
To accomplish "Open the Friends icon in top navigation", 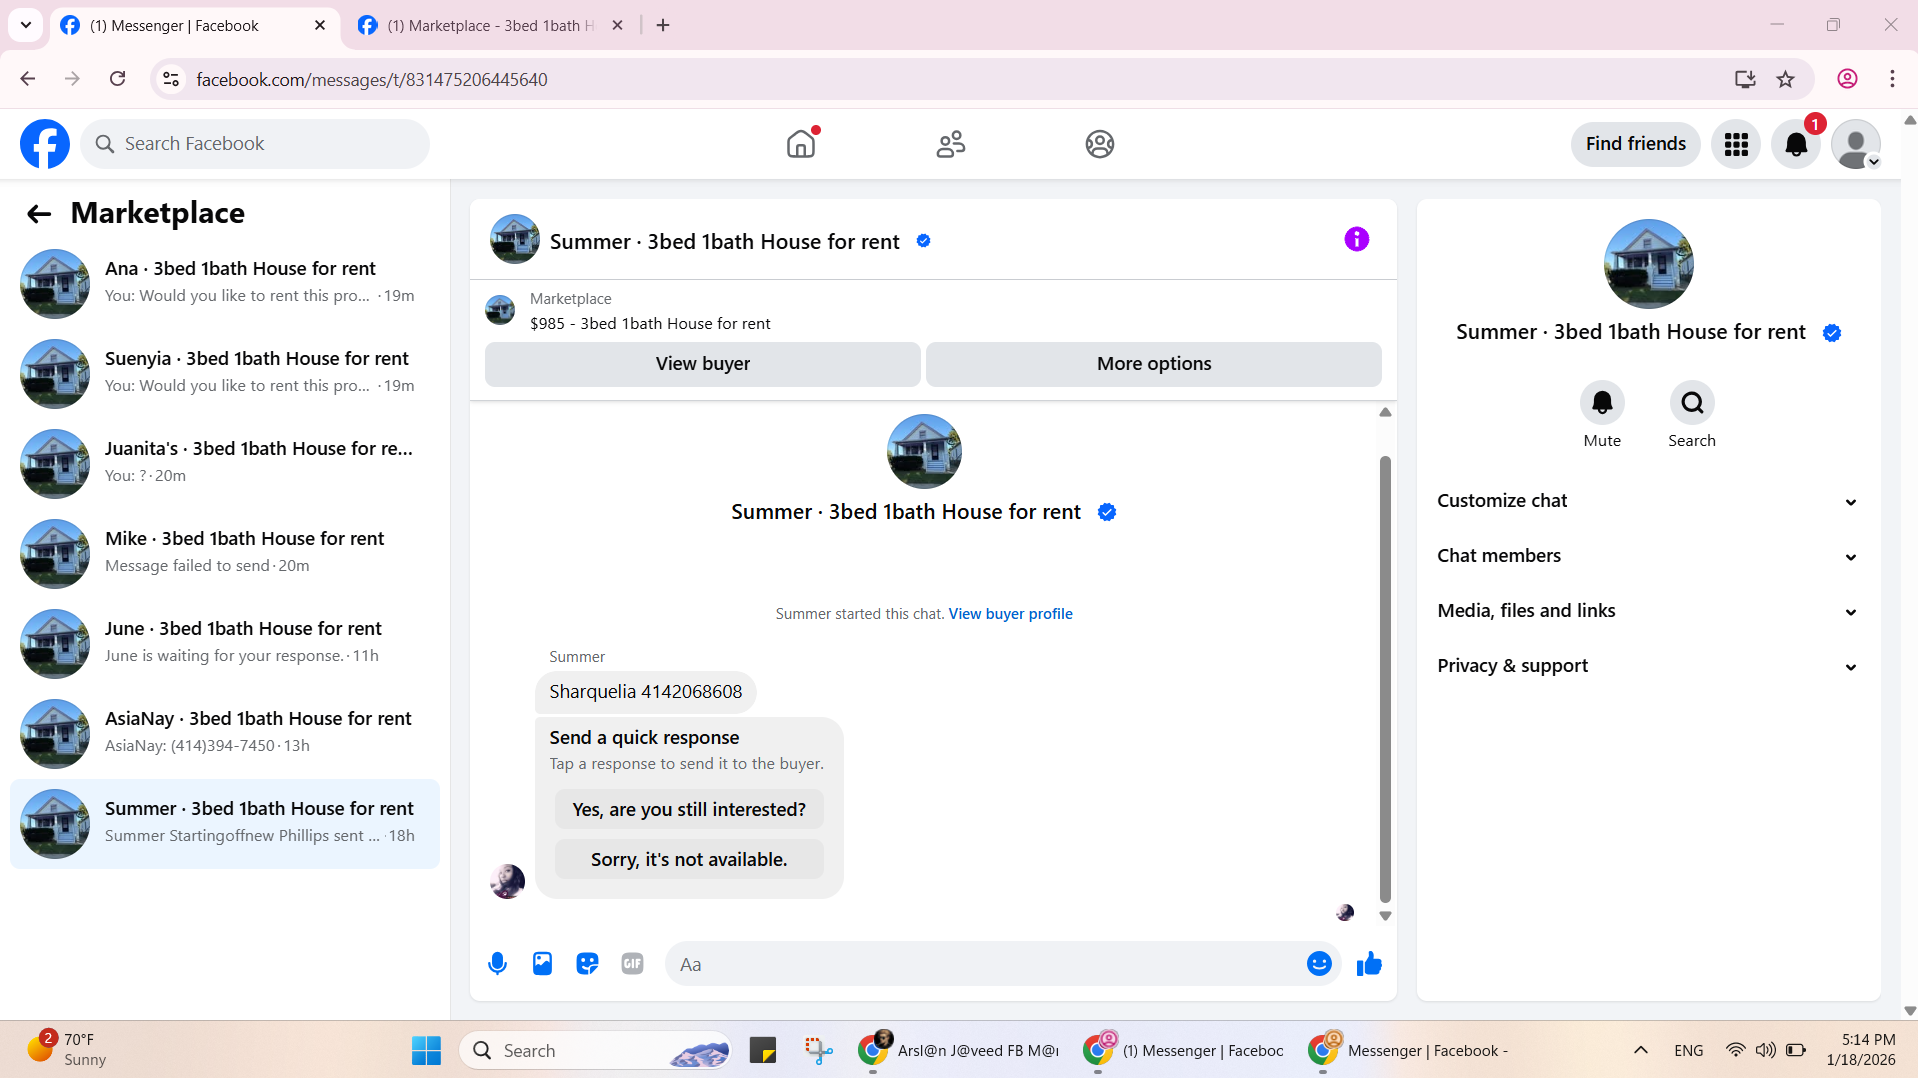I will (950, 144).
